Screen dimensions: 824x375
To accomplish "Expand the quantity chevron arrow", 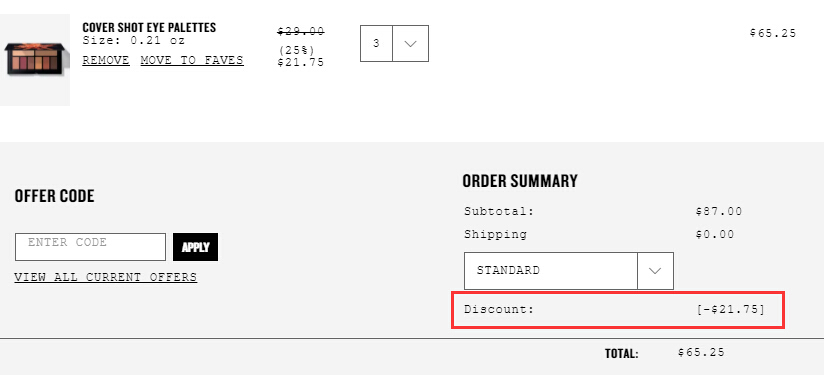I will (410, 44).
